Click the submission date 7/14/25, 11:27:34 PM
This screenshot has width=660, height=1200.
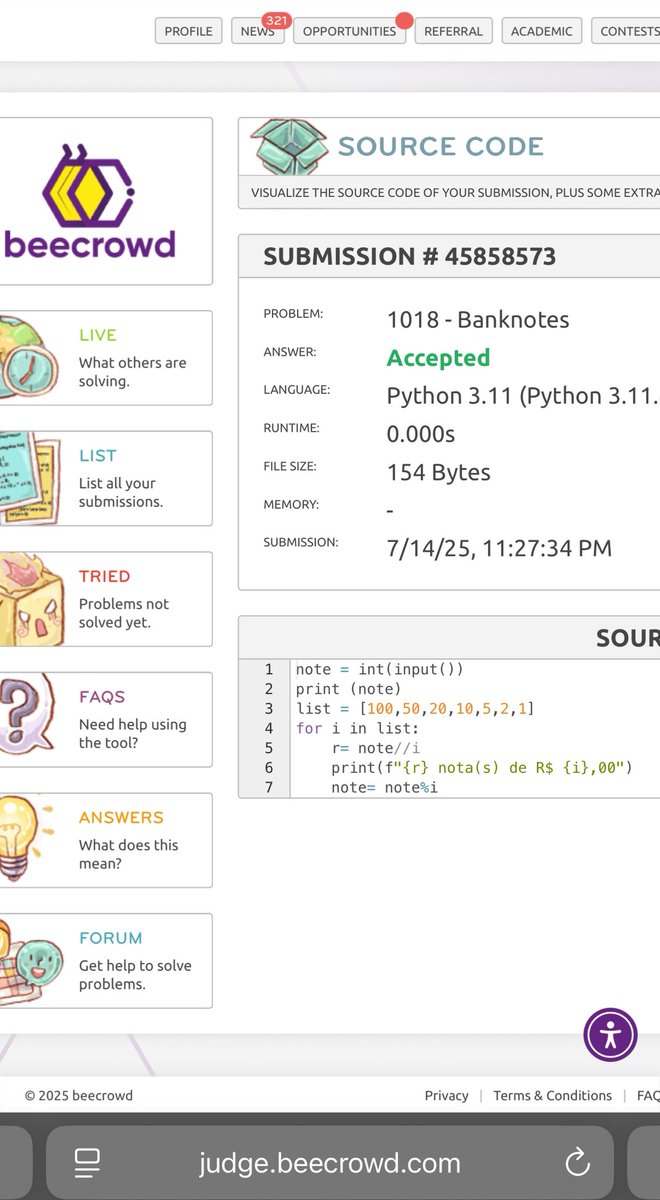click(499, 548)
